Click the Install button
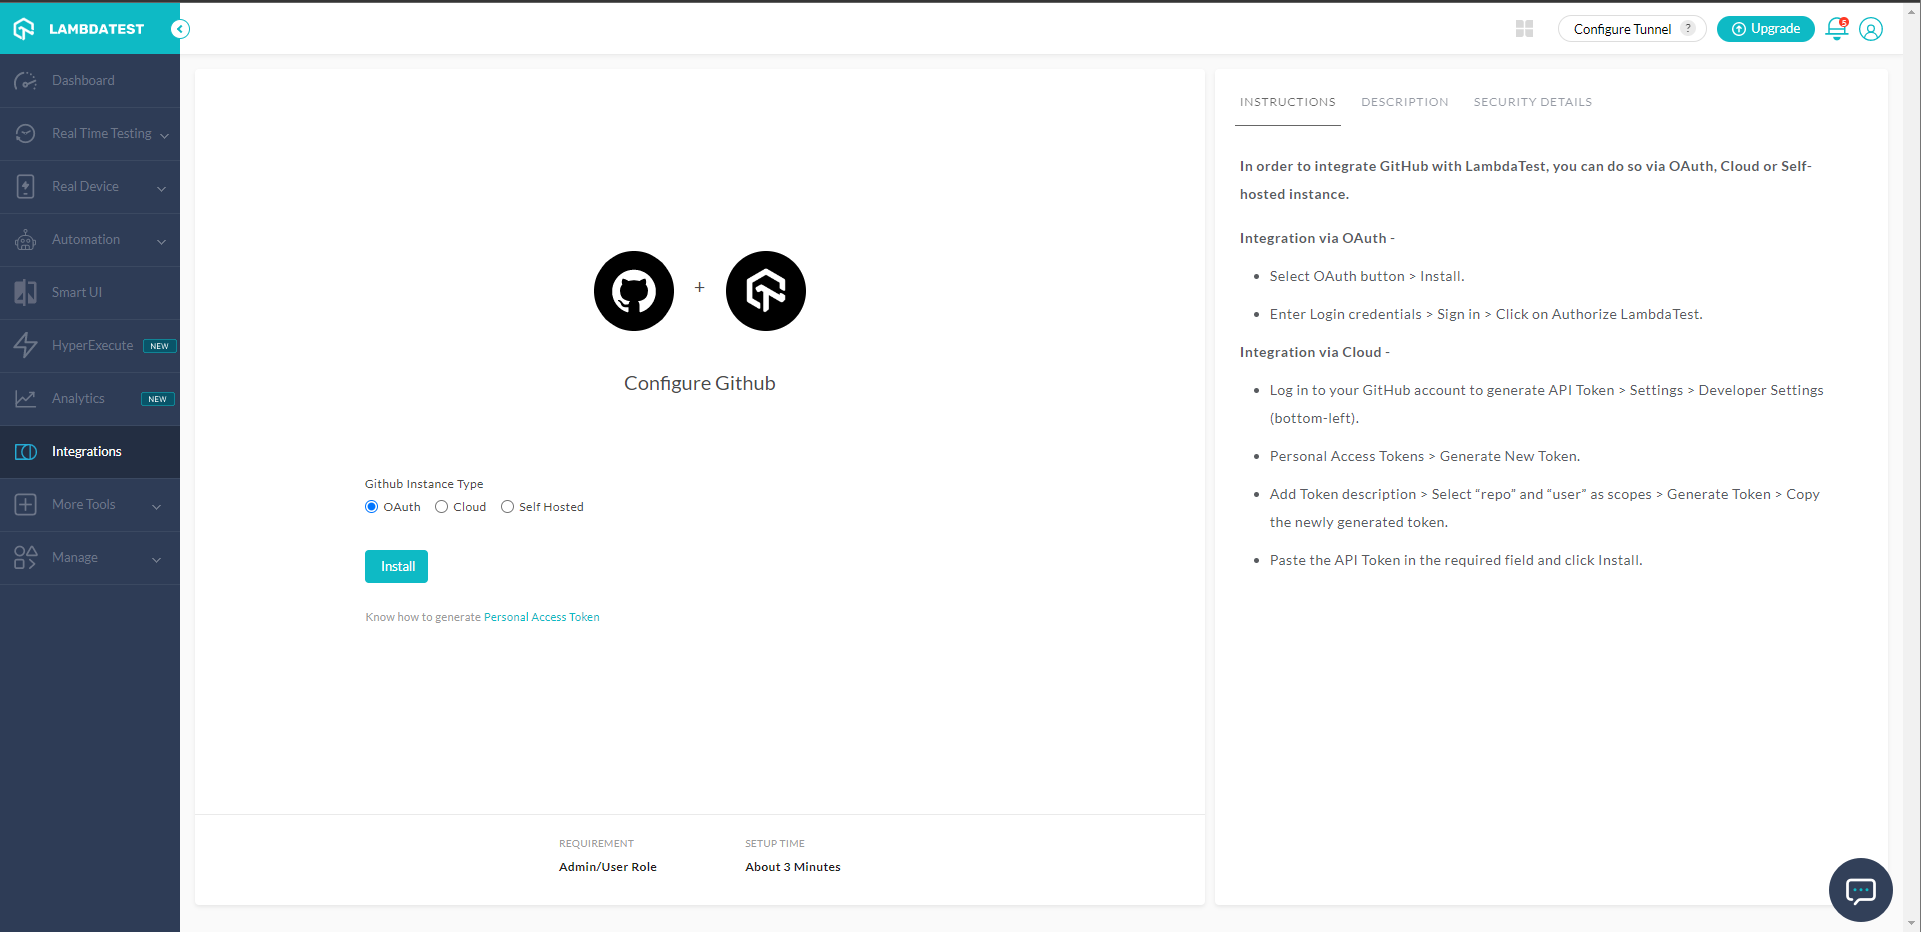Viewport: 1921px width, 932px height. click(396, 566)
